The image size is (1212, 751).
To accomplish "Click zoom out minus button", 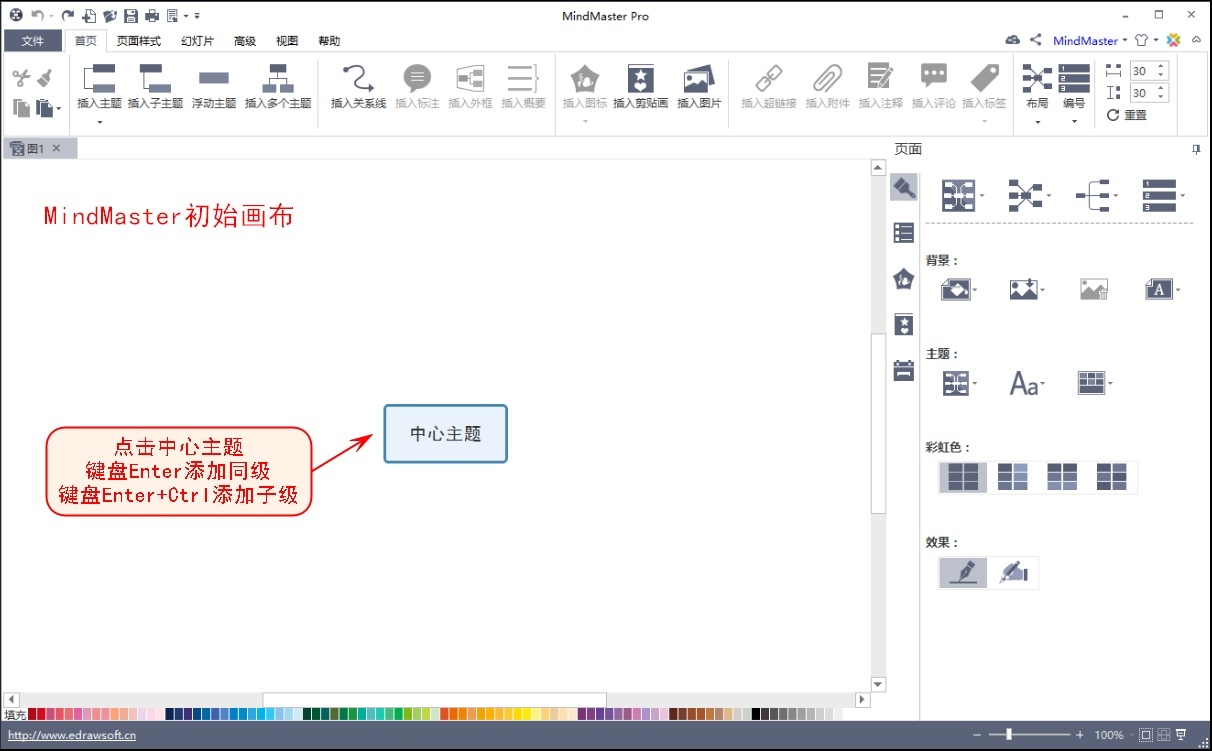I will pyautogui.click(x=977, y=735).
